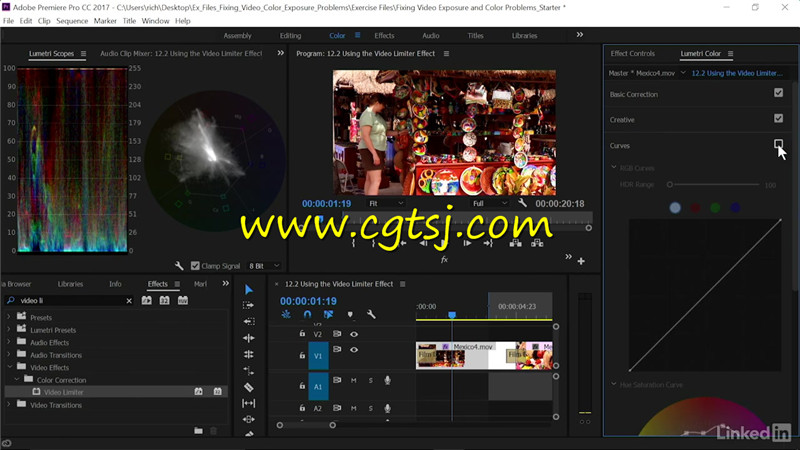The image size is (800, 450).
Task: Click the effects search field
Action: click(x=70, y=301)
